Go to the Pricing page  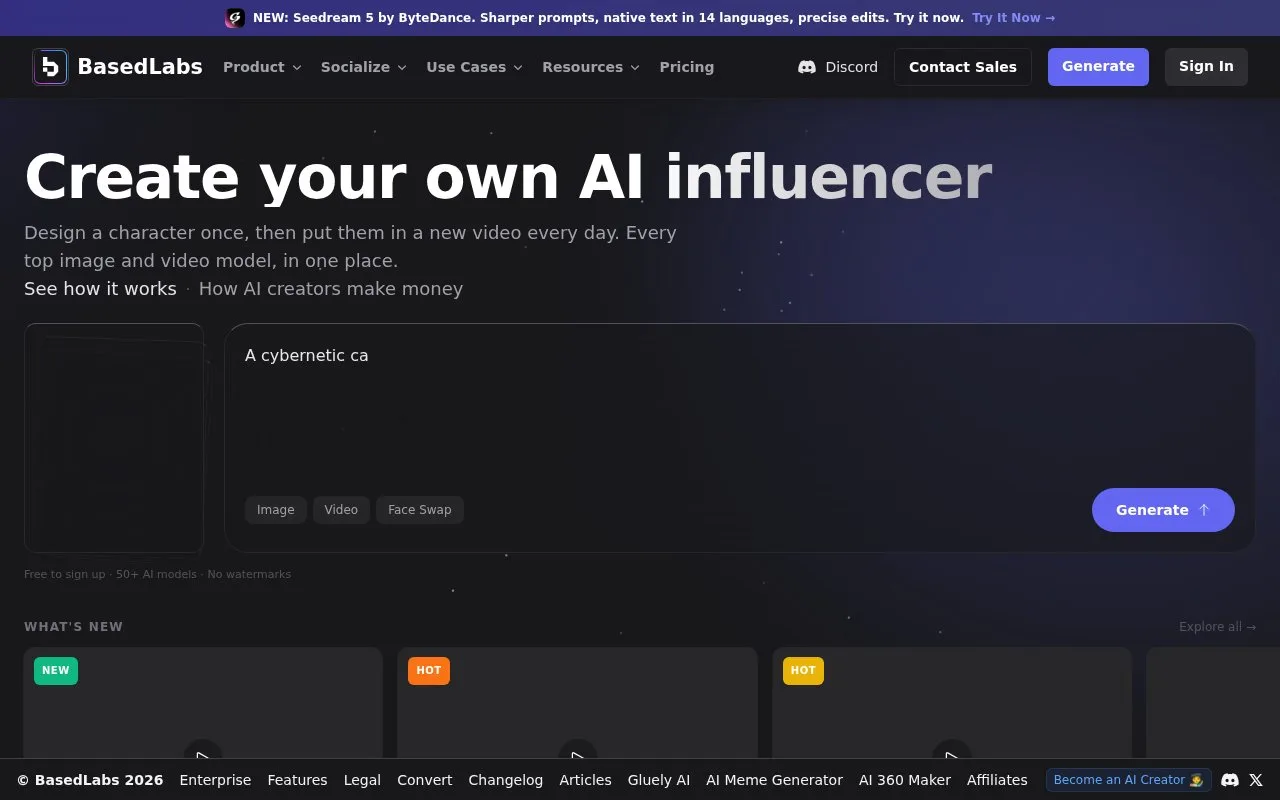(687, 67)
